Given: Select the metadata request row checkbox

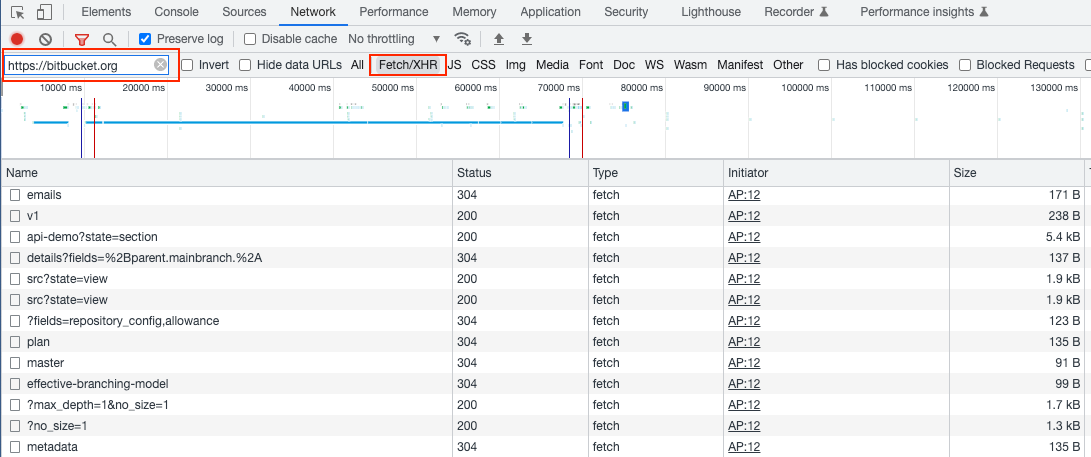Looking at the screenshot, I should click(x=15, y=447).
